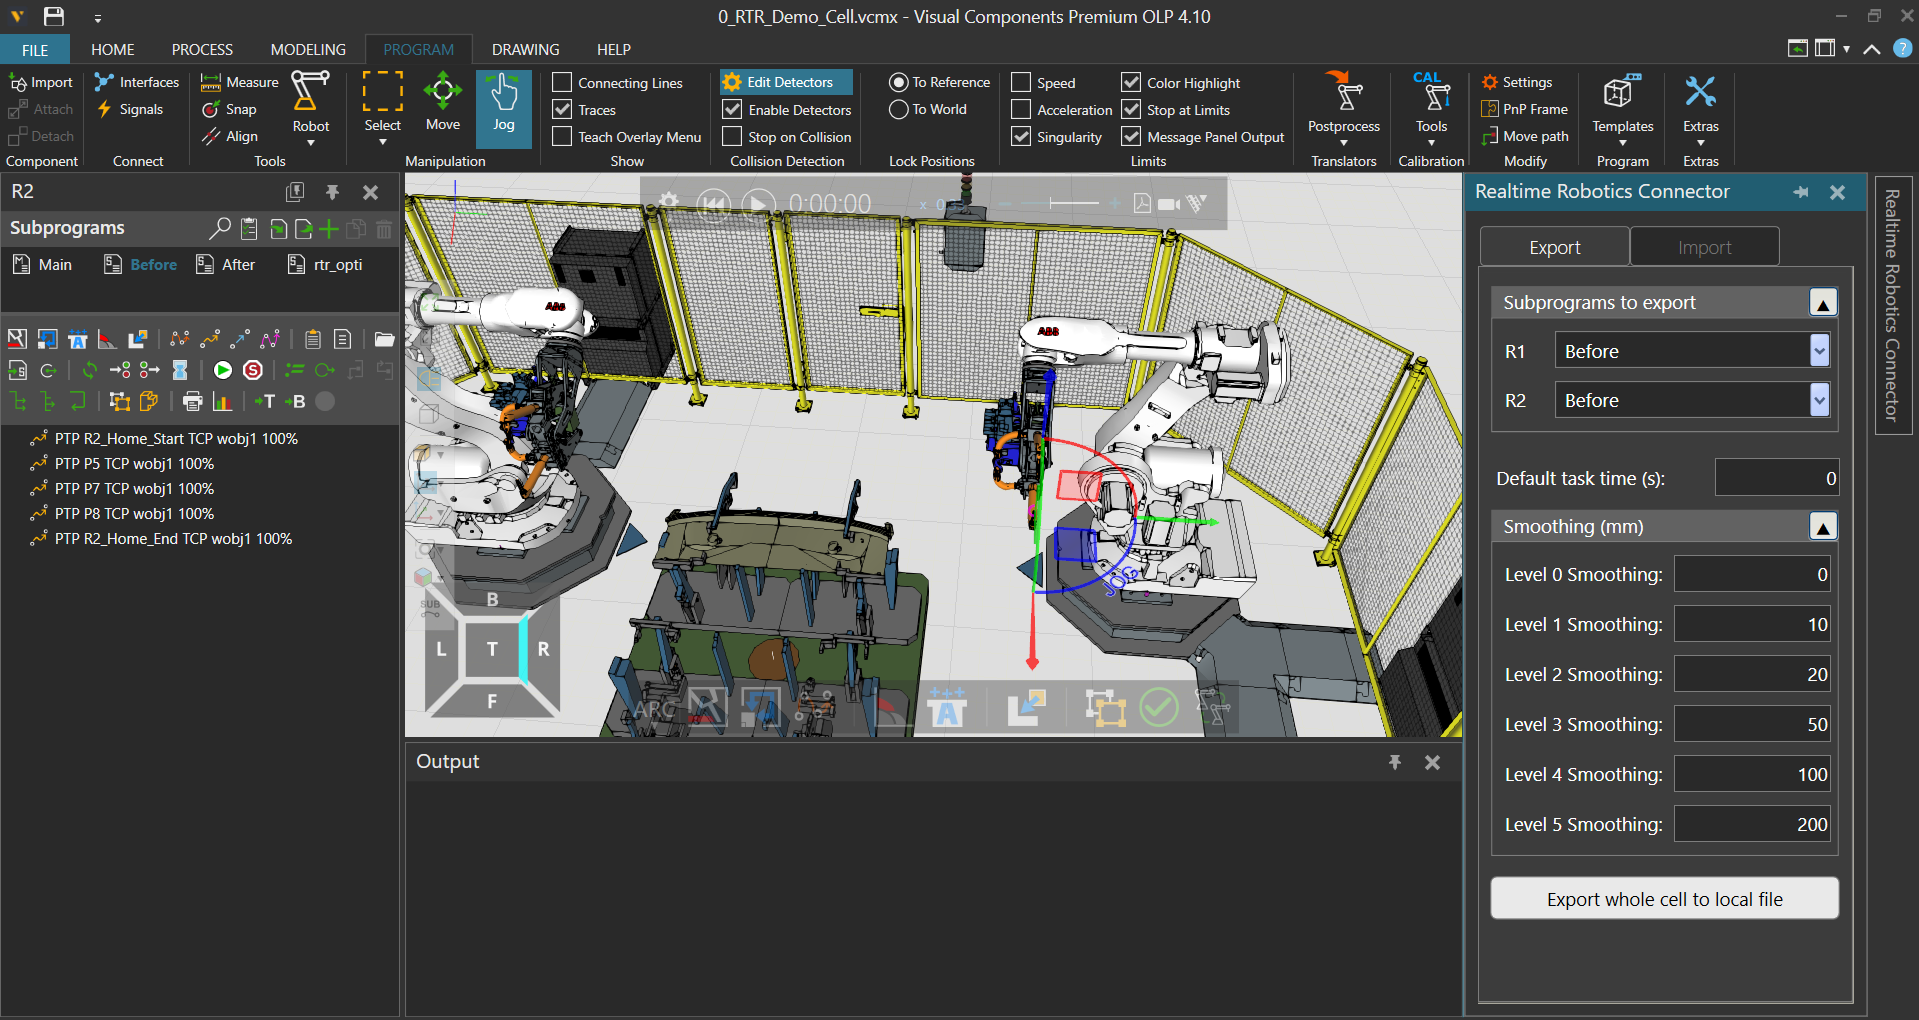Open the Postprocess translators menu

tap(1343, 108)
